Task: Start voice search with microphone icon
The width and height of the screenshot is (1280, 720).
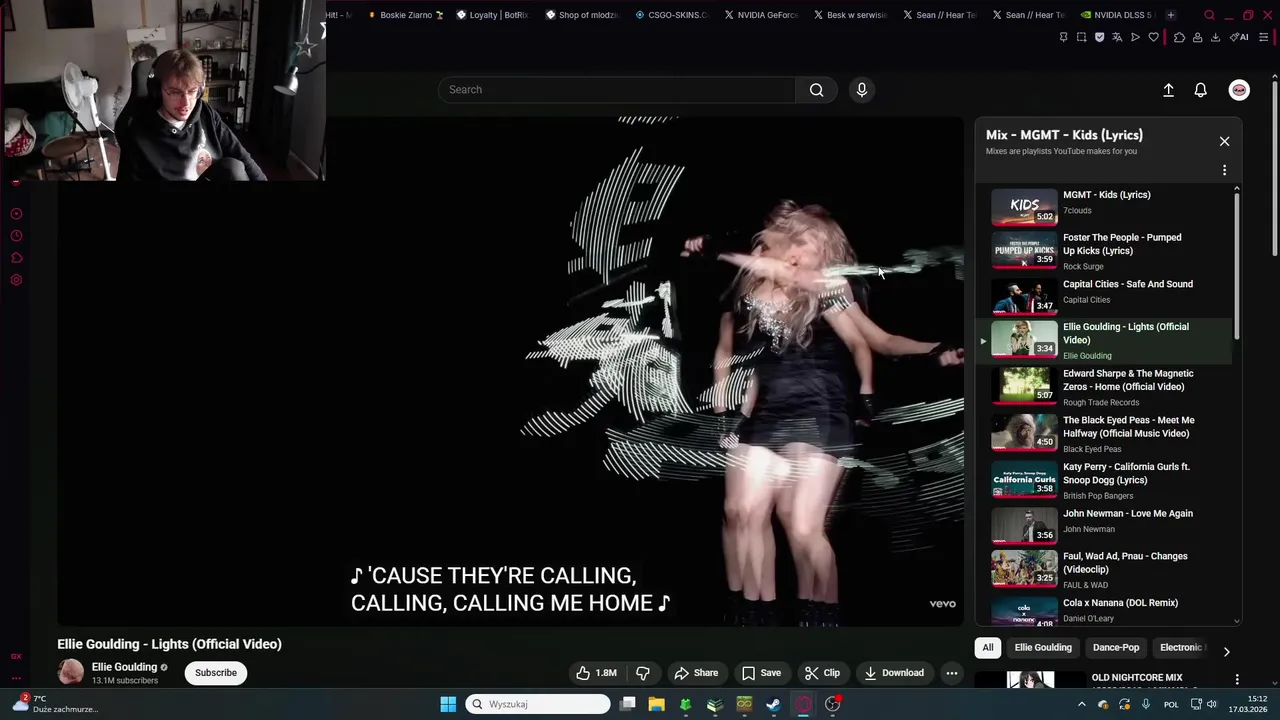Action: tap(862, 90)
